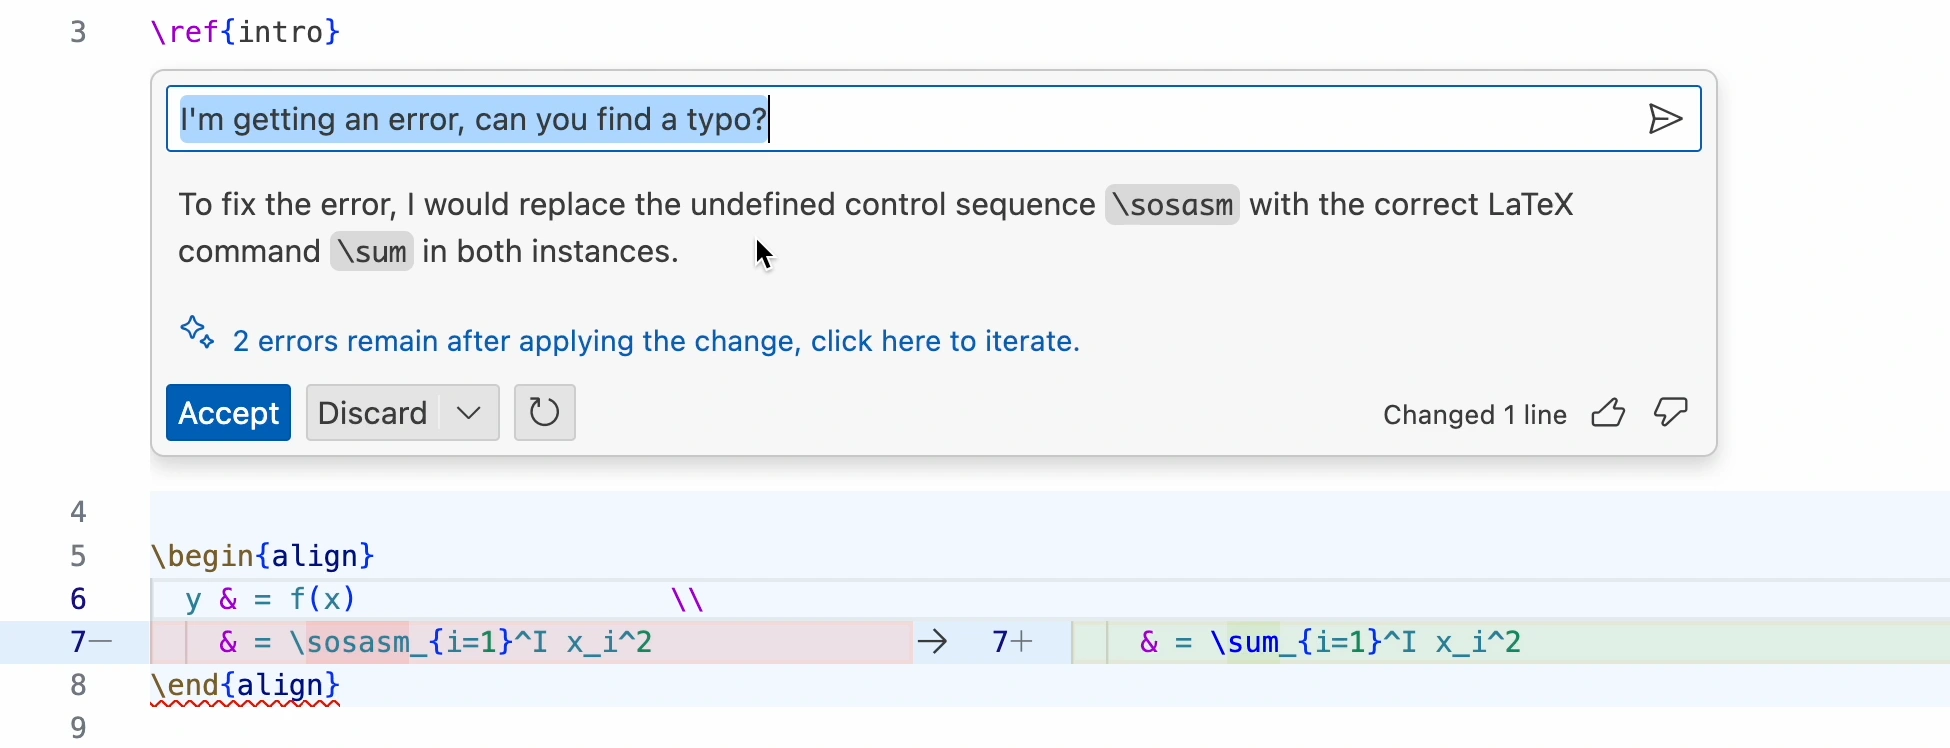This screenshot has height=748, width=1950.
Task: Click the \sum code chip in the response
Action: point(372,252)
